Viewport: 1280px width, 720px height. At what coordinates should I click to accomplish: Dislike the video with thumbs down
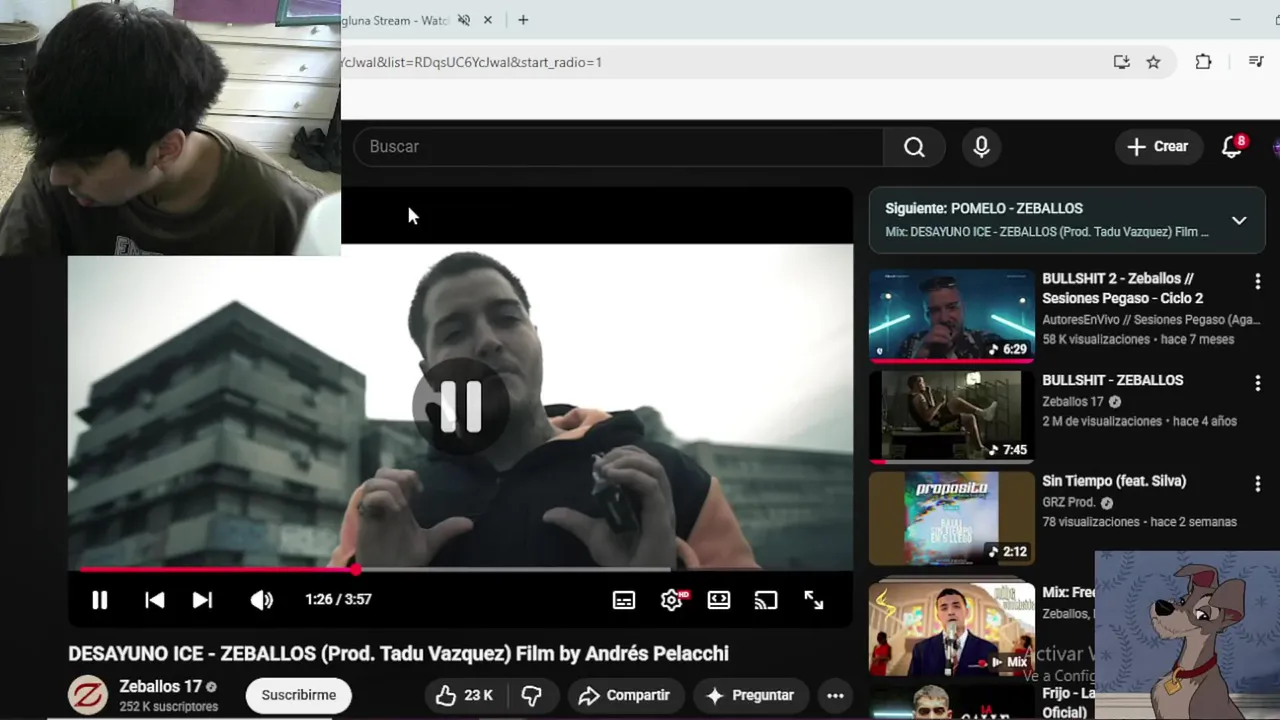tap(532, 695)
